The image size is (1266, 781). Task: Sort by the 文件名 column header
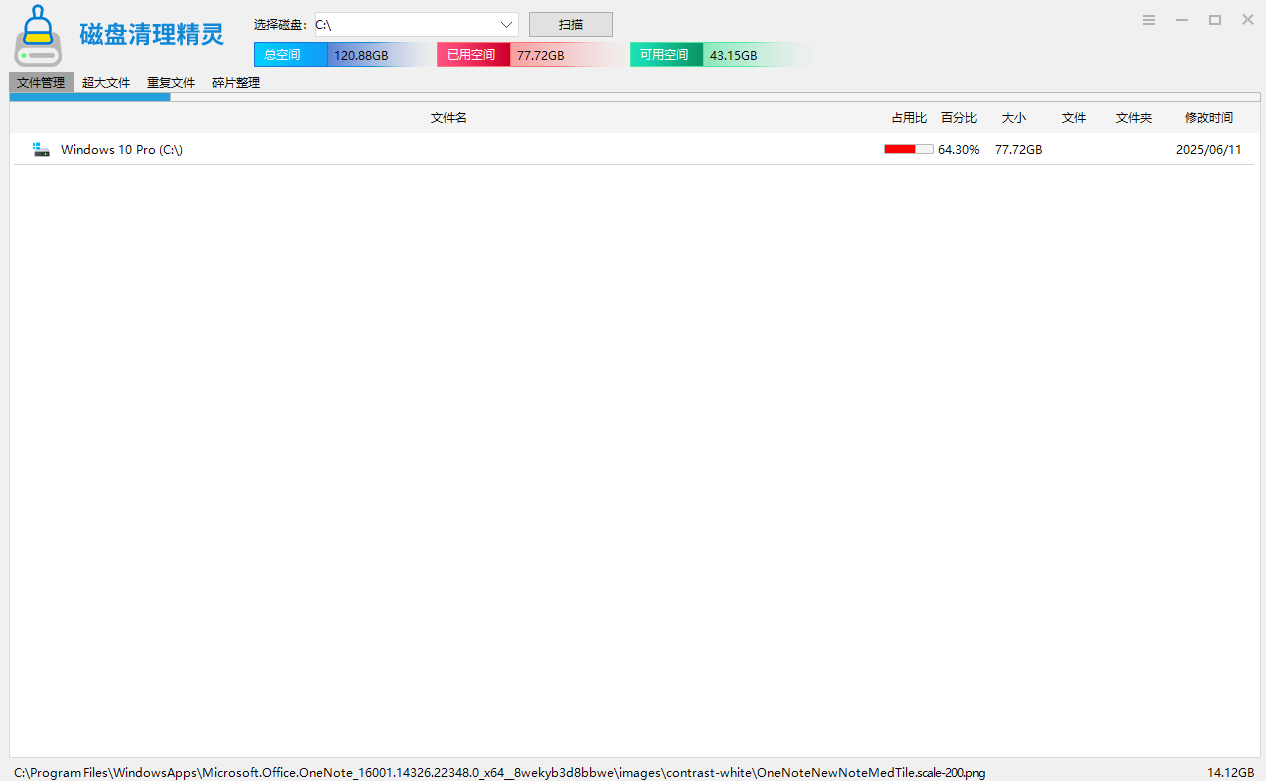[449, 118]
